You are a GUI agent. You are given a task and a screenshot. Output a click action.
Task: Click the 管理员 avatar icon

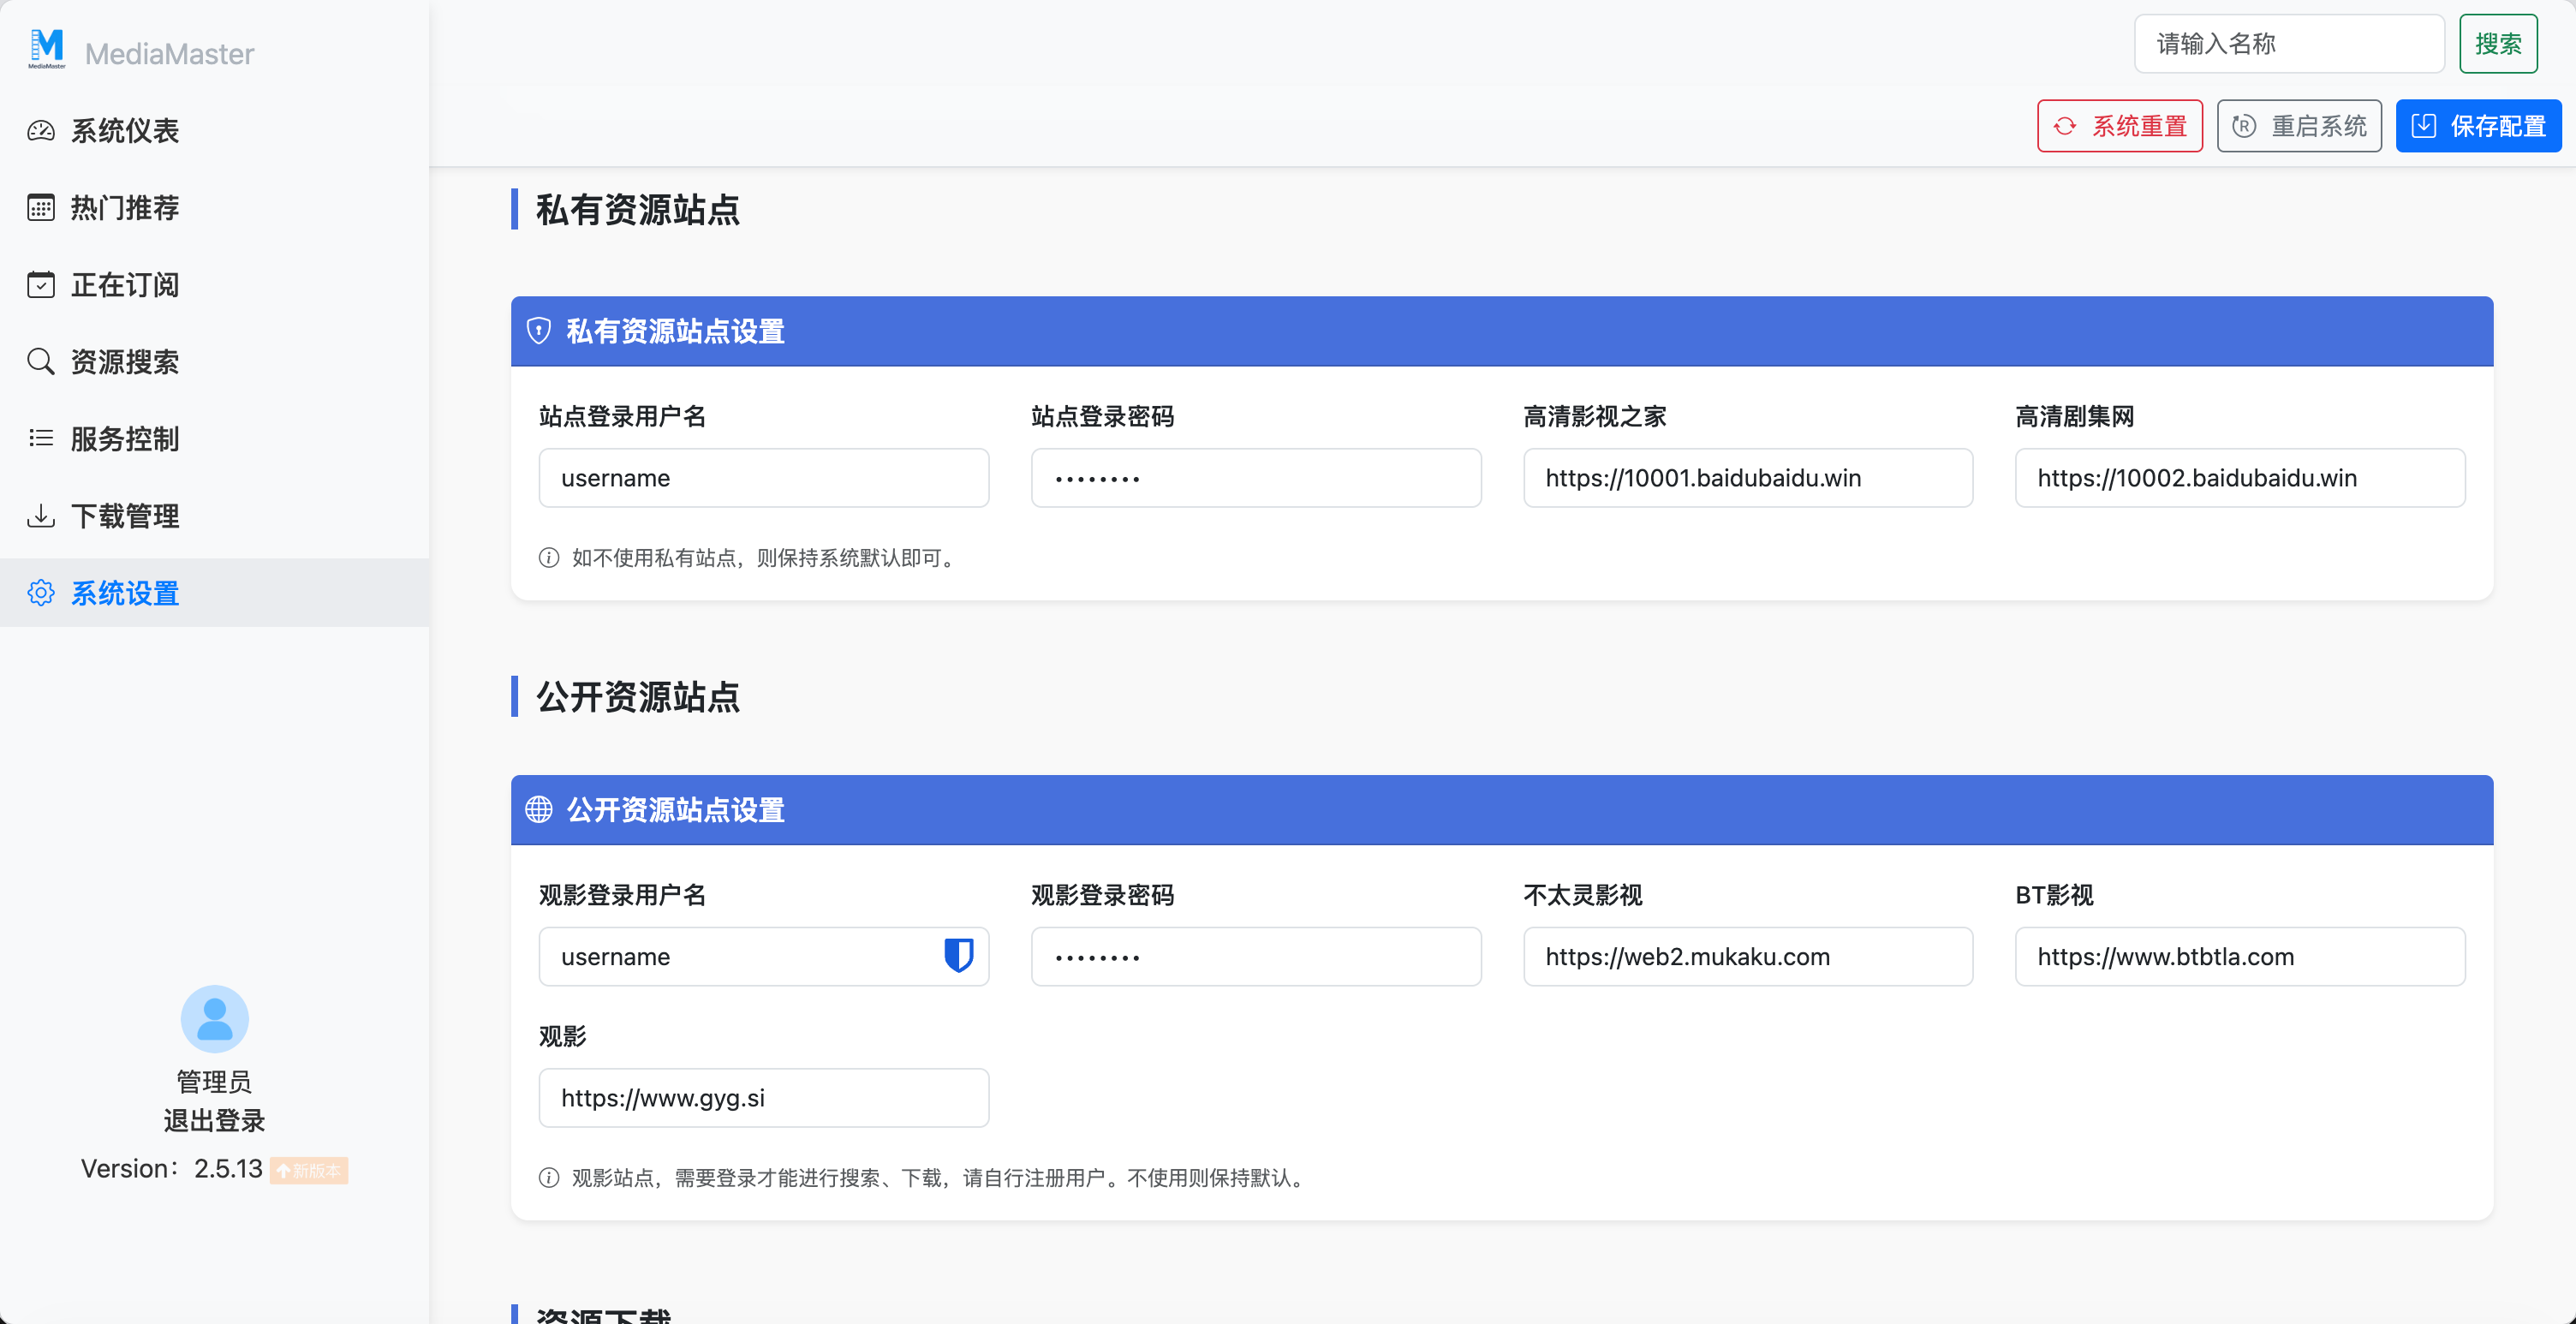(x=214, y=1019)
